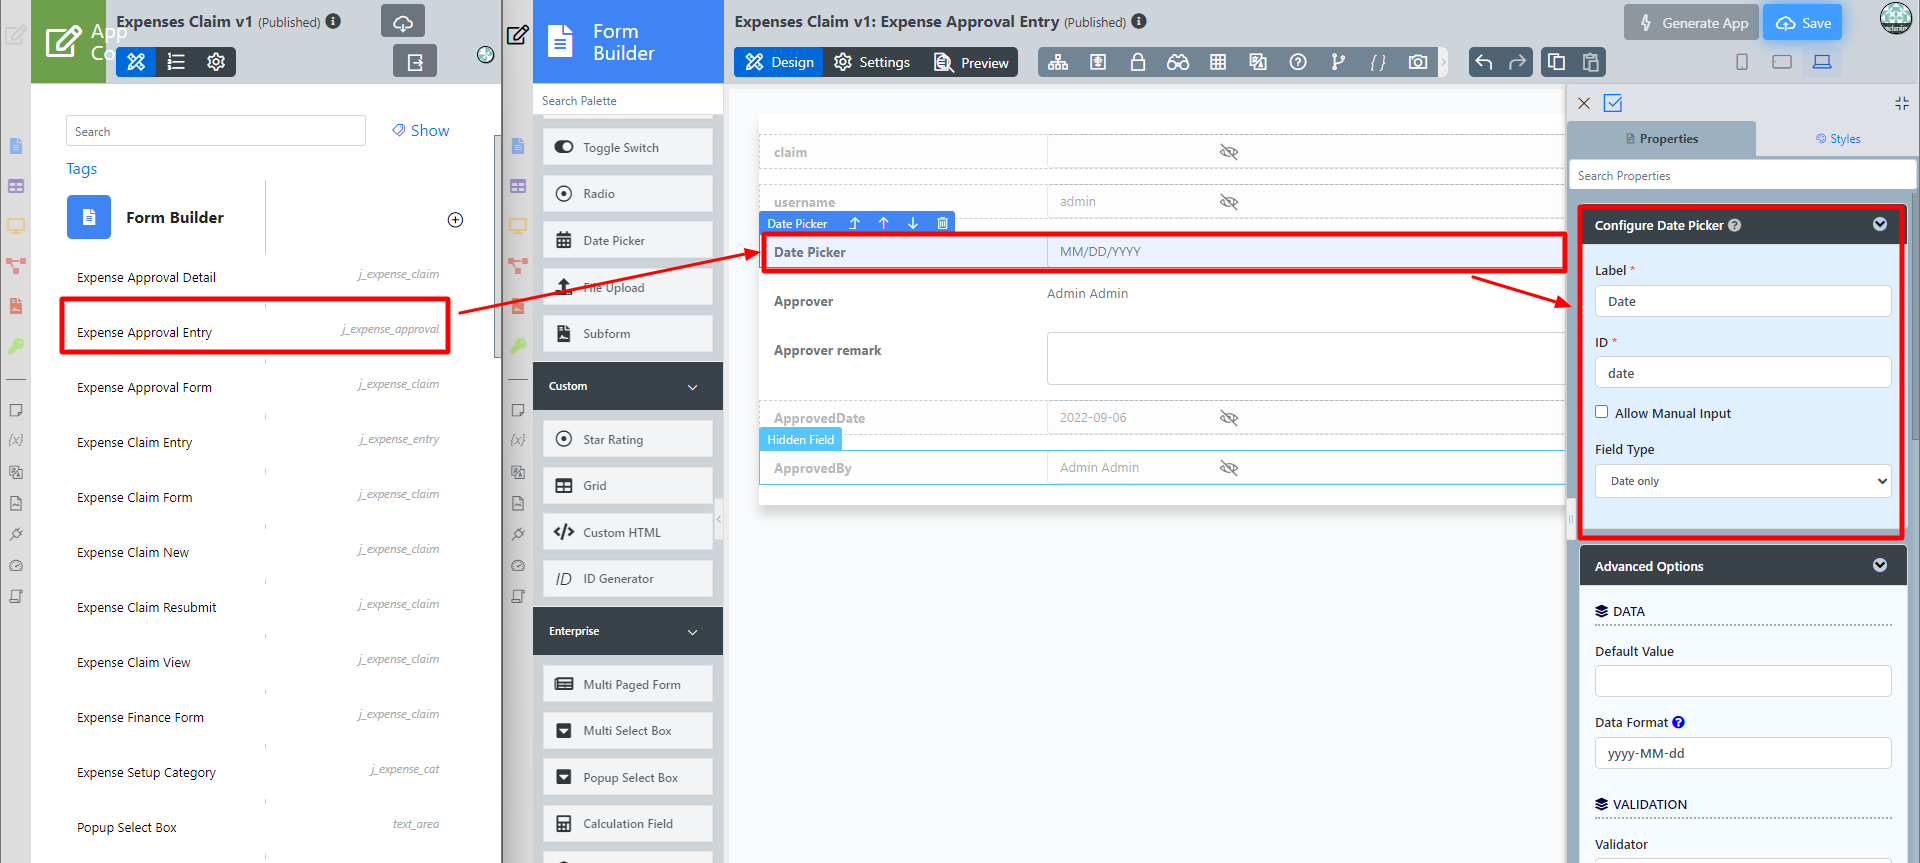Screen dimensions: 1920x863
Task: Open the Settings tab
Action: point(872,62)
